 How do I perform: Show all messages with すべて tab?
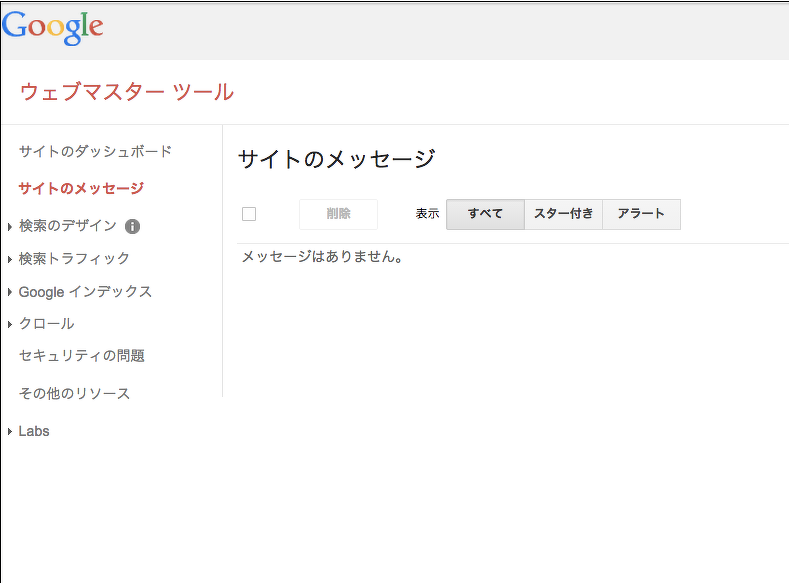(x=485, y=214)
